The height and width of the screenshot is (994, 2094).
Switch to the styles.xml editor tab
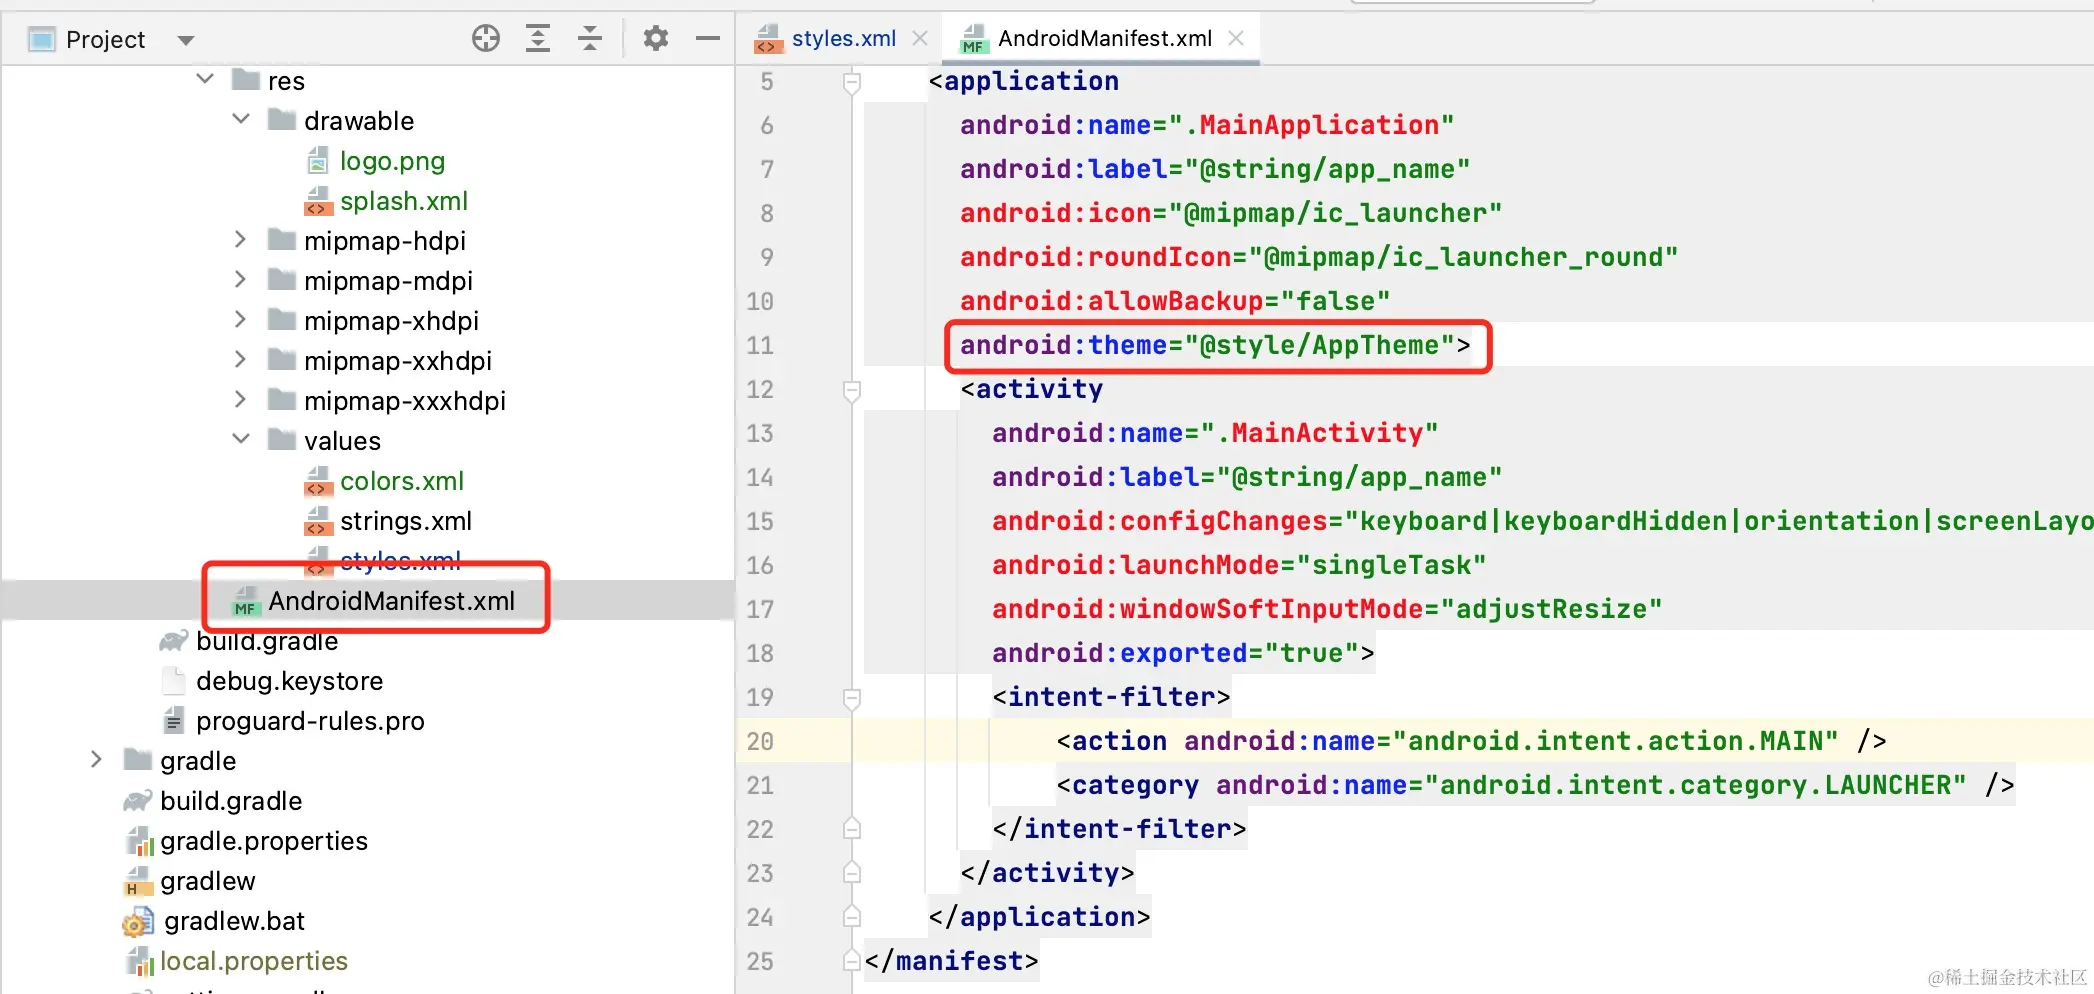pyautogui.click(x=843, y=39)
